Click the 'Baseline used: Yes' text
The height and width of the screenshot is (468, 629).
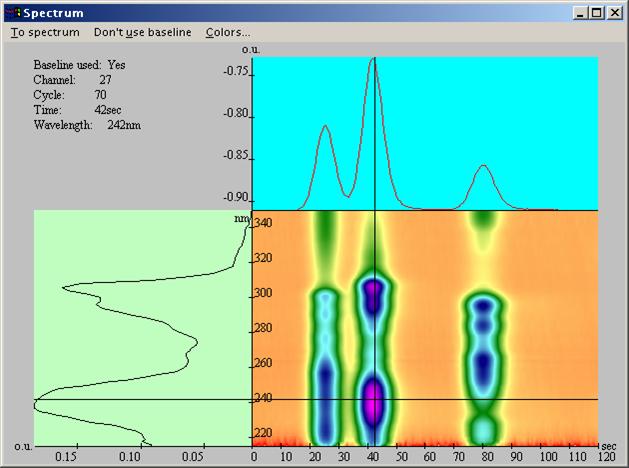[79, 65]
